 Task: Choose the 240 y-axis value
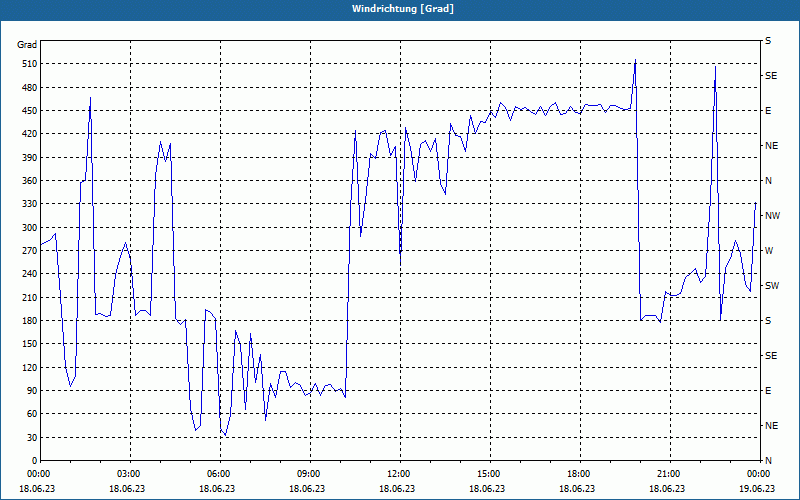(29, 274)
